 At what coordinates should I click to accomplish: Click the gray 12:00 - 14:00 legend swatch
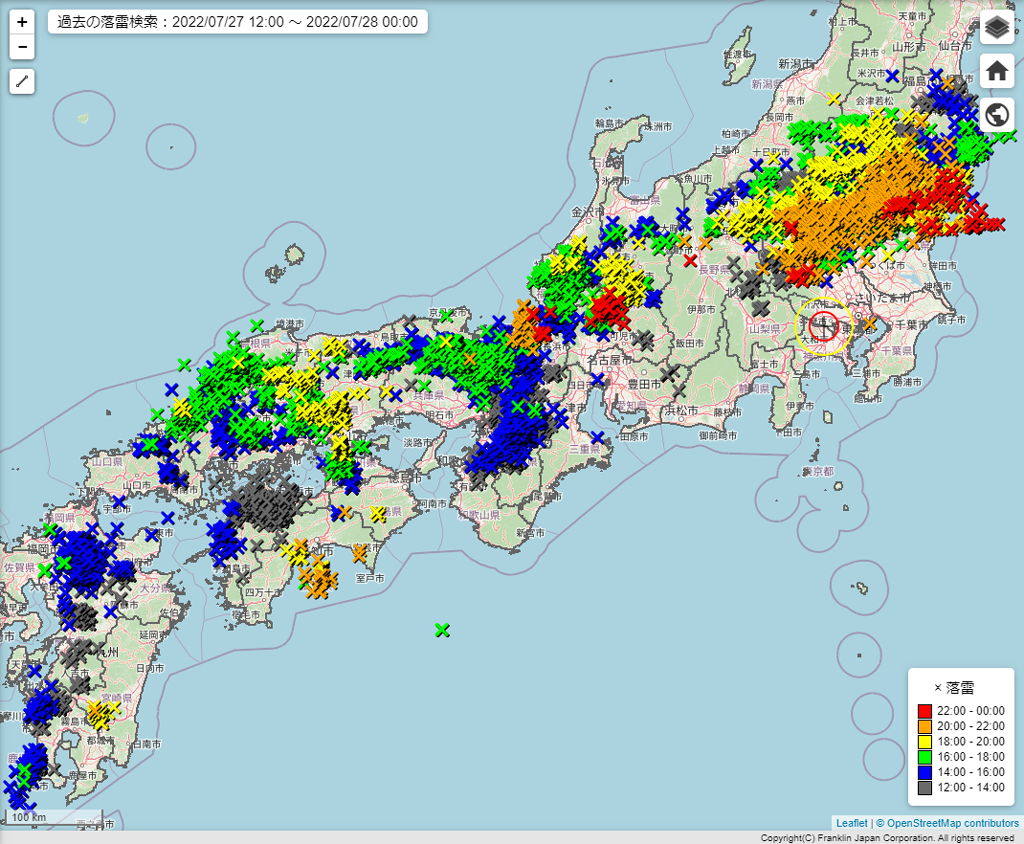[x=924, y=789]
